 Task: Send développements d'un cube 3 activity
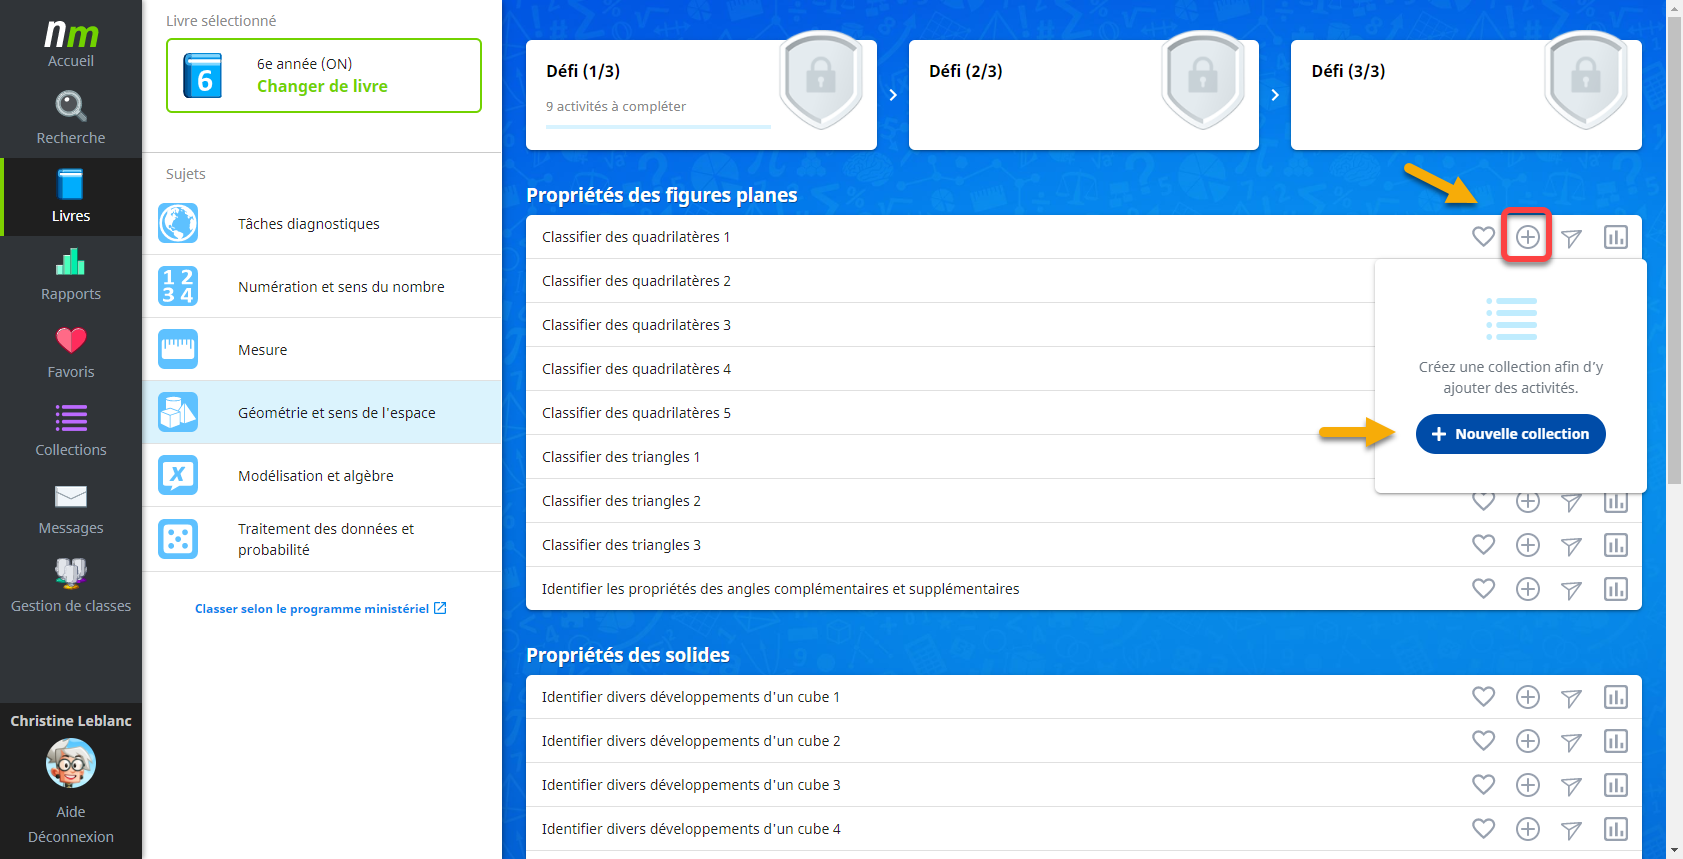pyautogui.click(x=1571, y=785)
